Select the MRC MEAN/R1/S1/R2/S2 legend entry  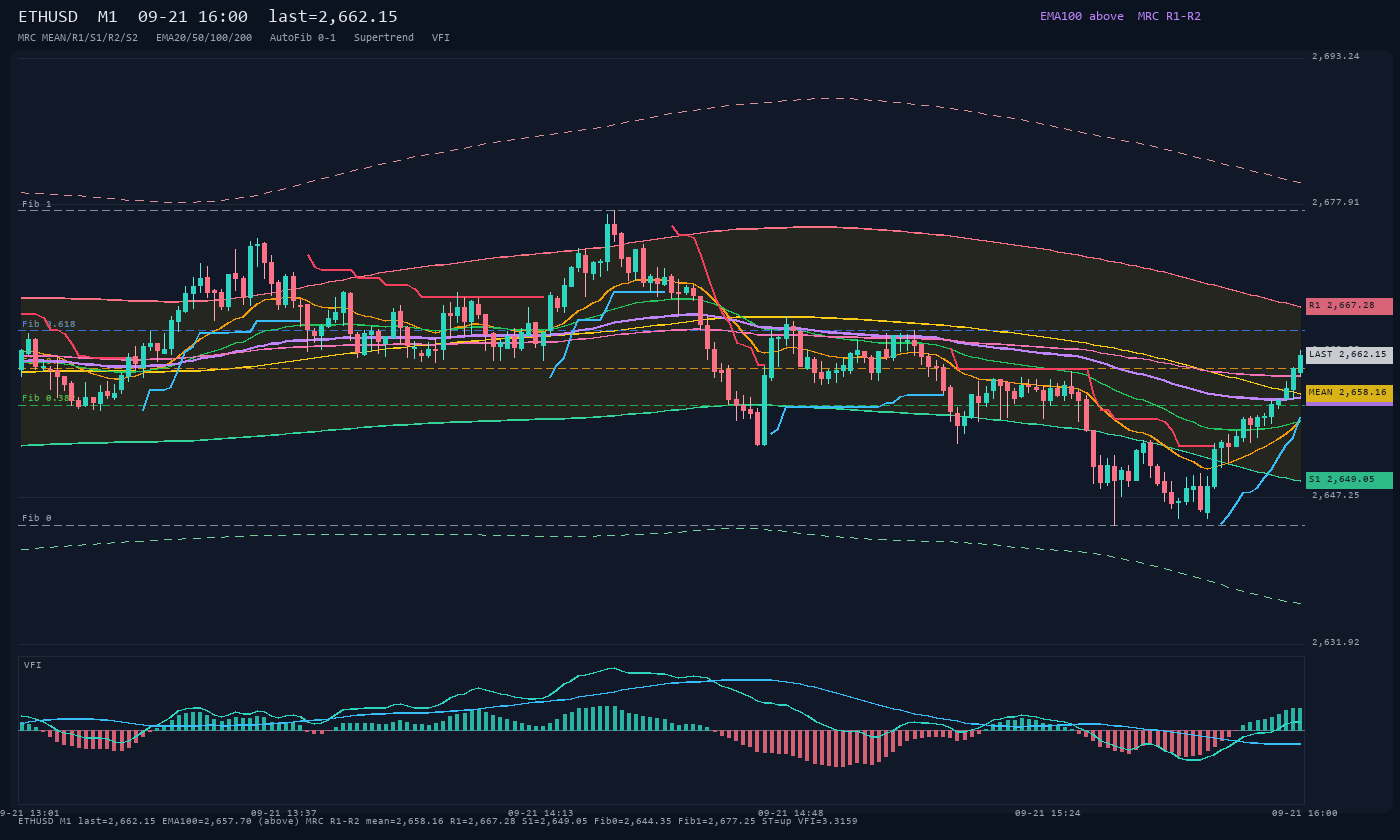tap(78, 38)
